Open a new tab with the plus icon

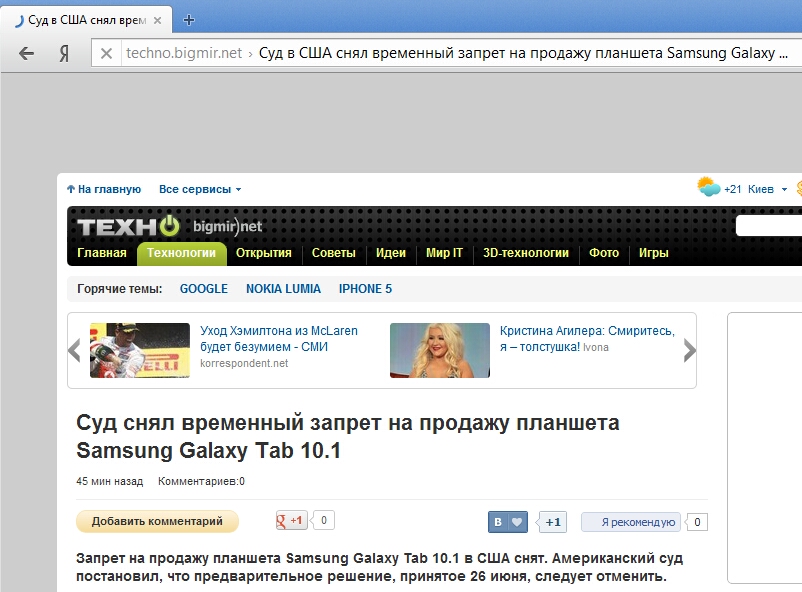189,20
